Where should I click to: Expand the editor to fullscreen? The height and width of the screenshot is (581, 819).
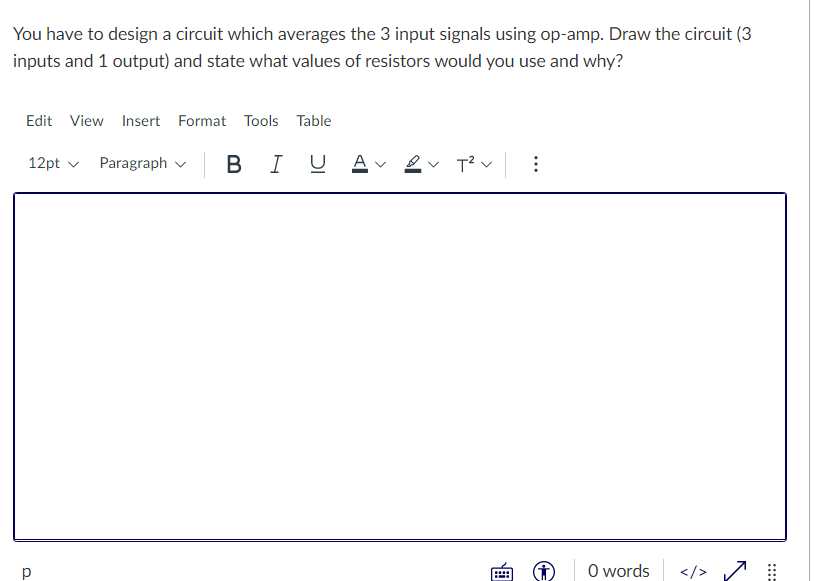[735, 571]
